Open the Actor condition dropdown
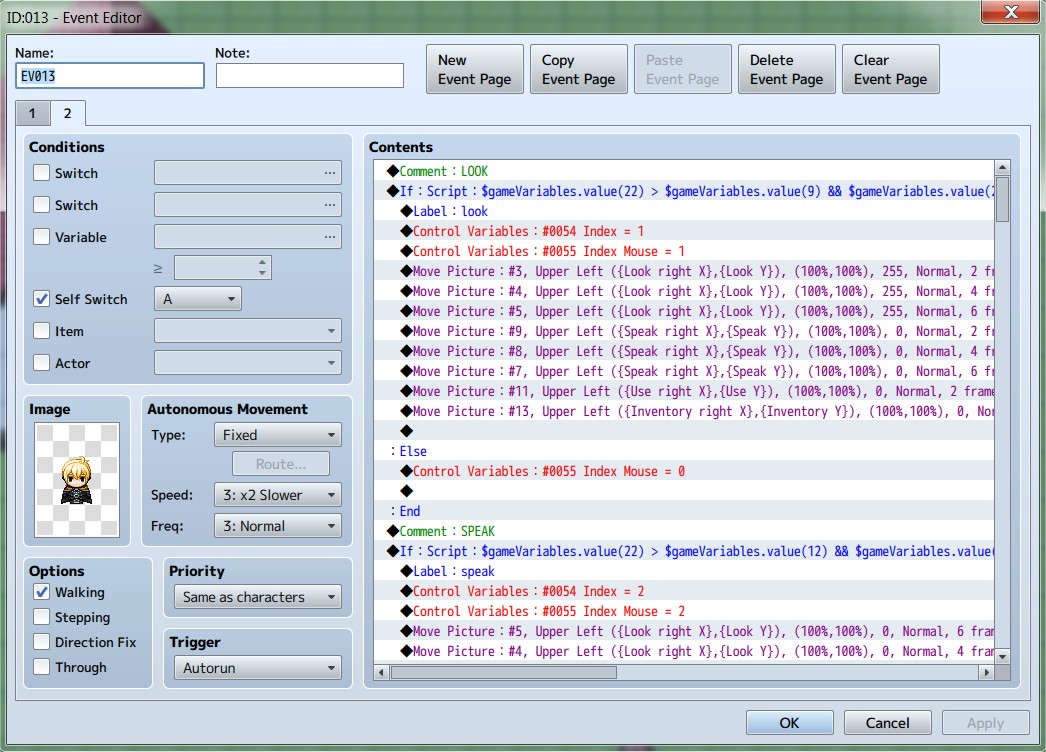This screenshot has height=752, width=1046. click(247, 363)
